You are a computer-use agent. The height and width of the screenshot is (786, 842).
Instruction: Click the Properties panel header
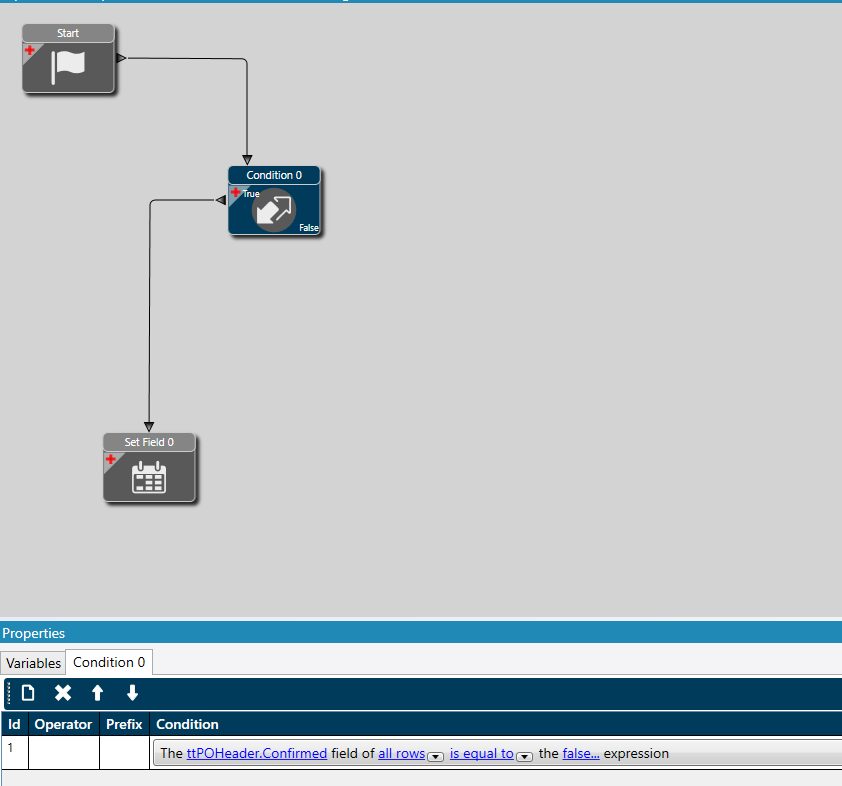coord(421,633)
